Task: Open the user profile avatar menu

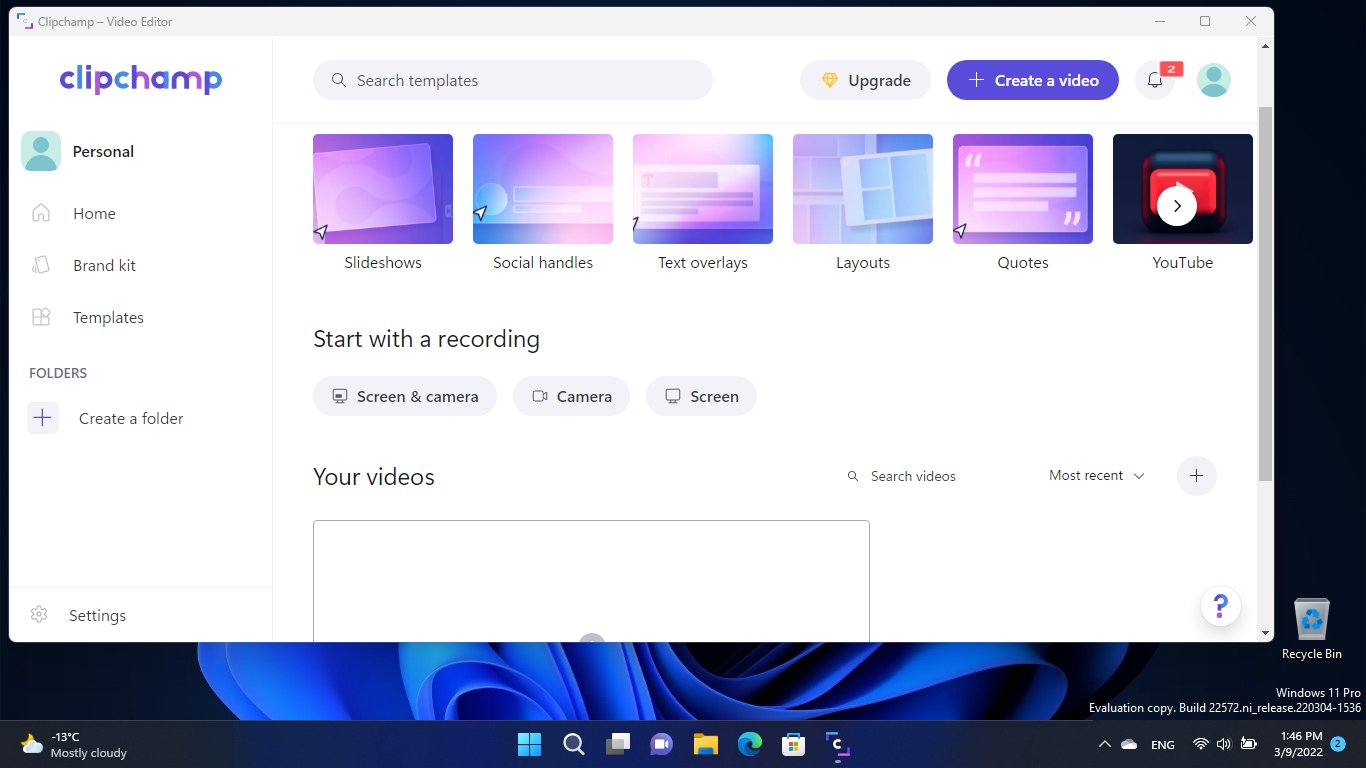Action: tap(1214, 80)
